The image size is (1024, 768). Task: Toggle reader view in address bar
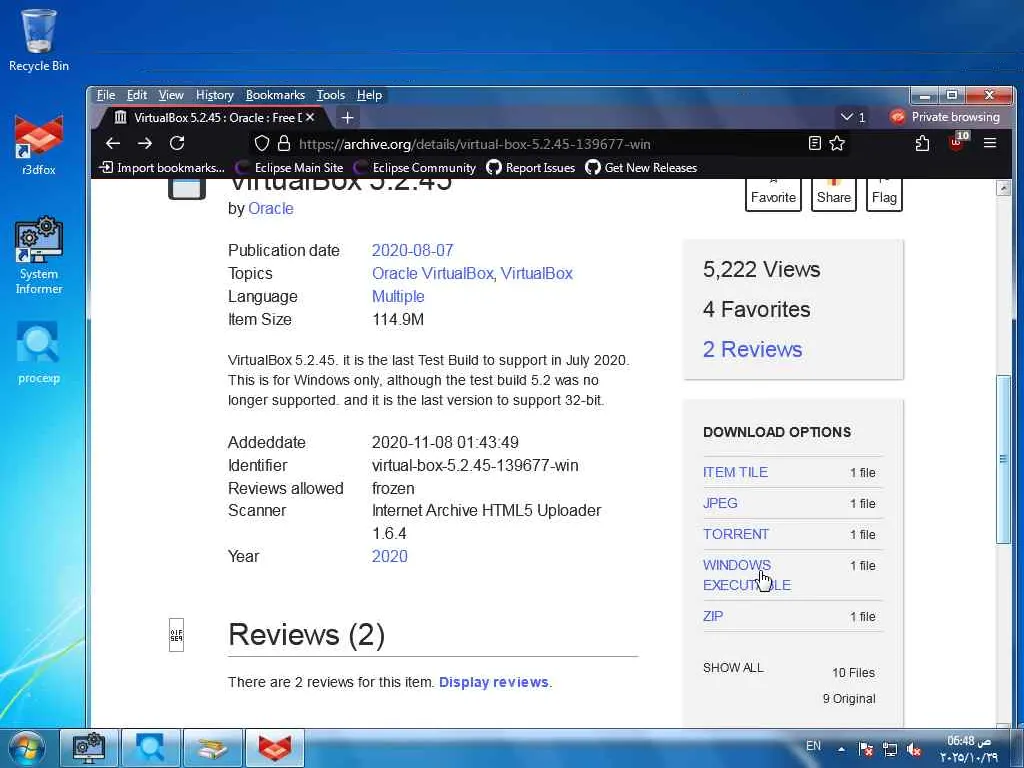814,143
